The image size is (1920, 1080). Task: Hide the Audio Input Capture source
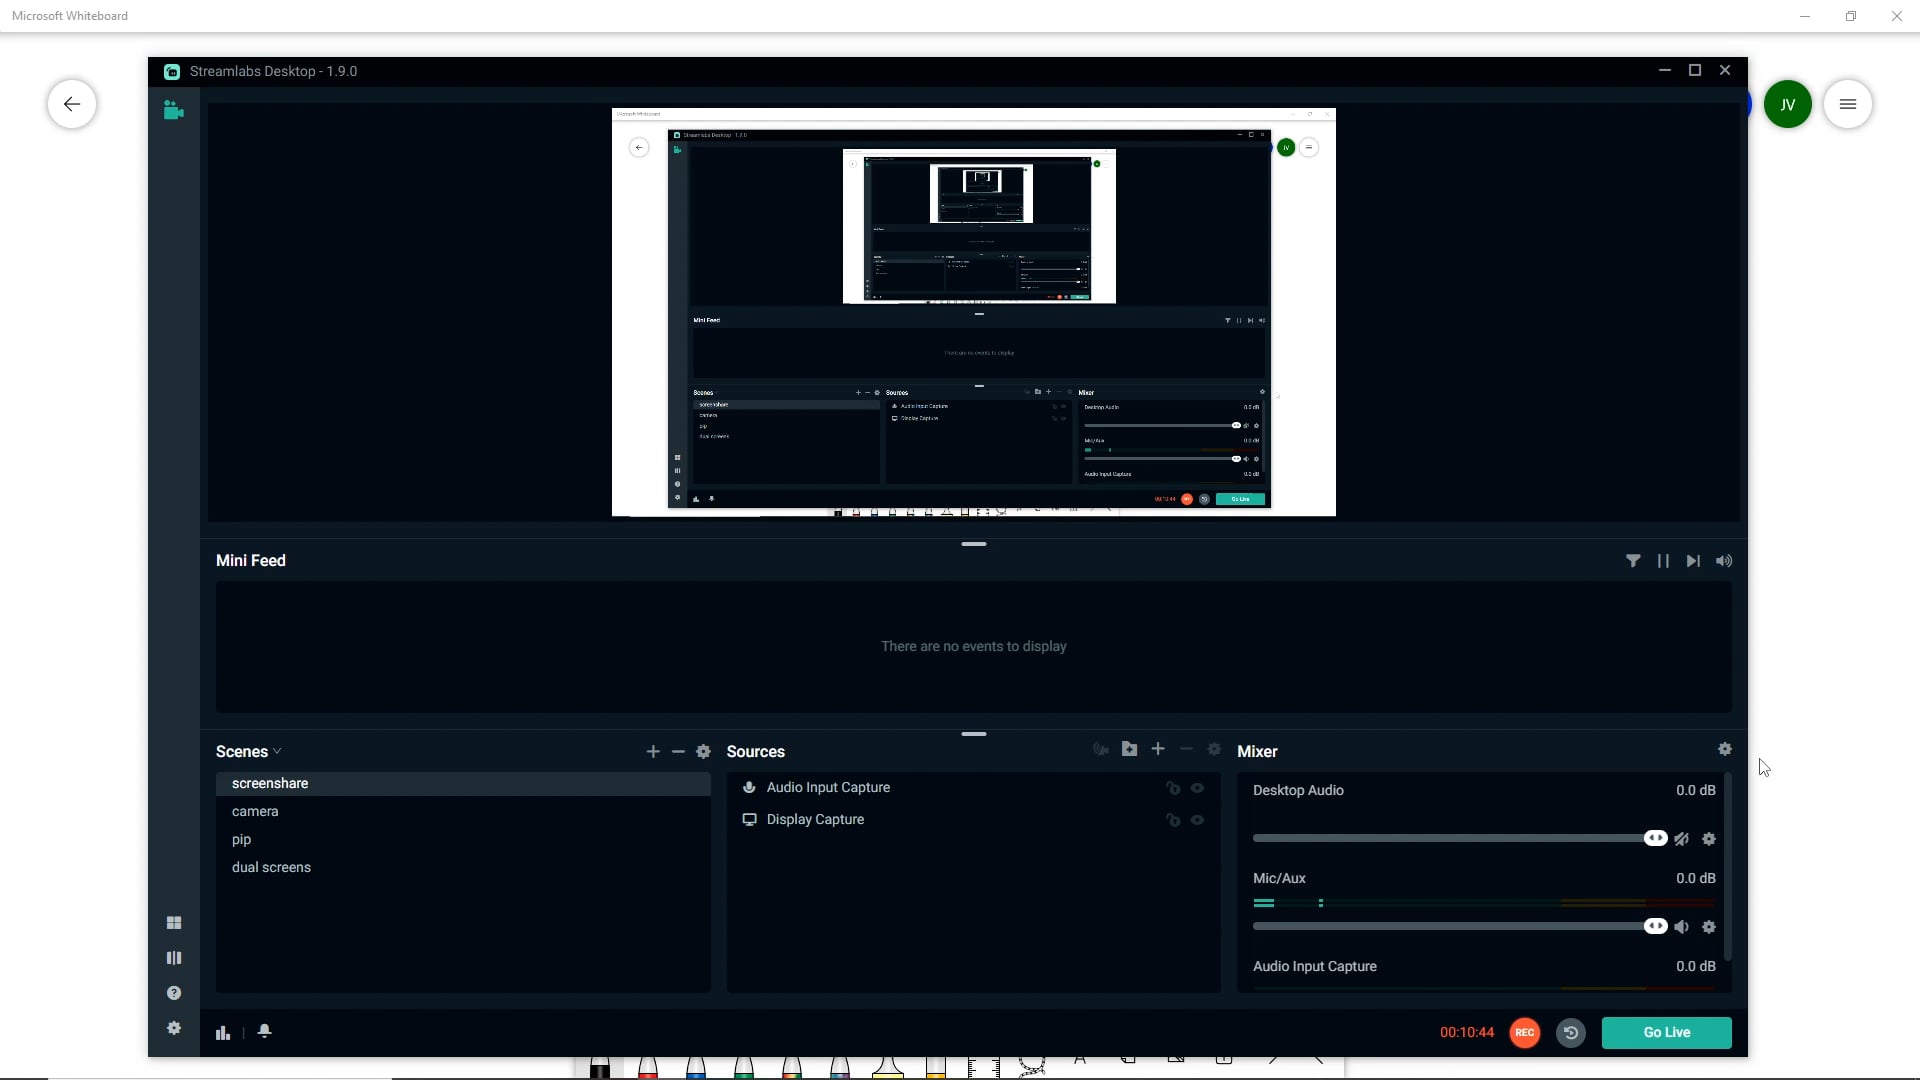(x=1197, y=788)
